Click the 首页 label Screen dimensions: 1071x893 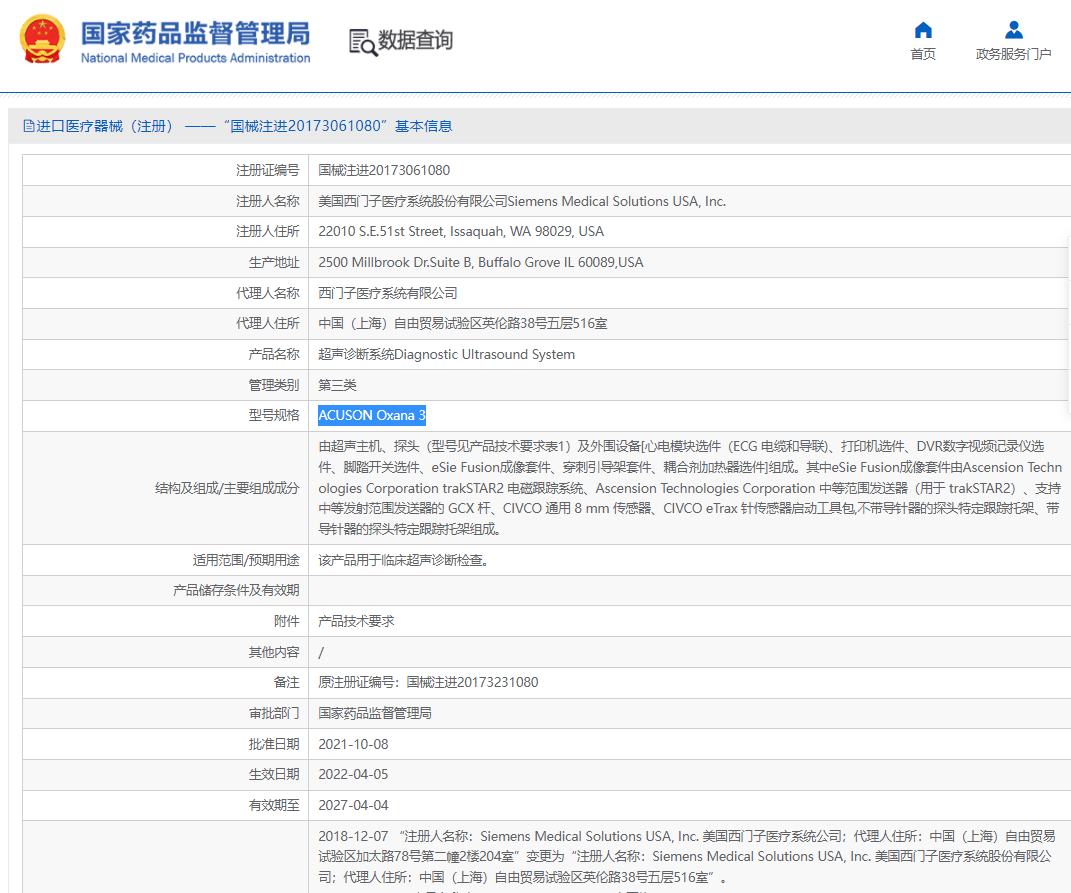(923, 54)
